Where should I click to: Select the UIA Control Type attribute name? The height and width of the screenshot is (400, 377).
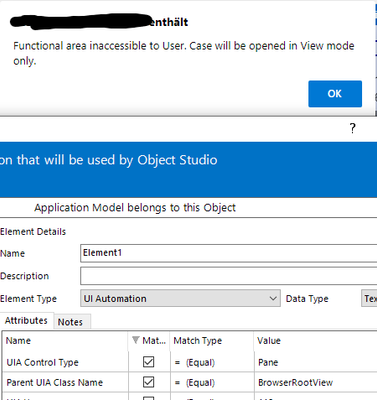click(43, 362)
